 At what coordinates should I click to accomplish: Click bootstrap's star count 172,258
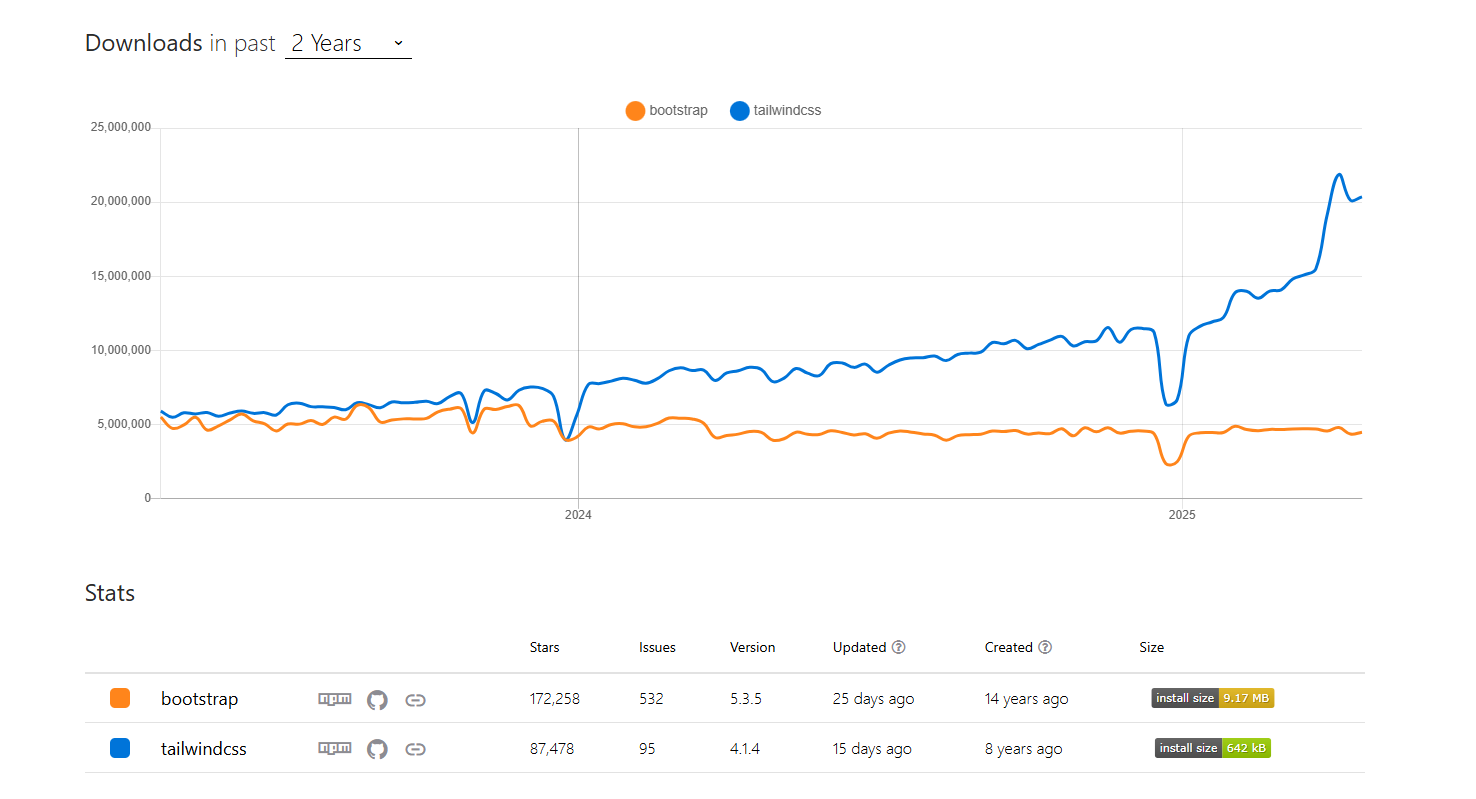555,699
